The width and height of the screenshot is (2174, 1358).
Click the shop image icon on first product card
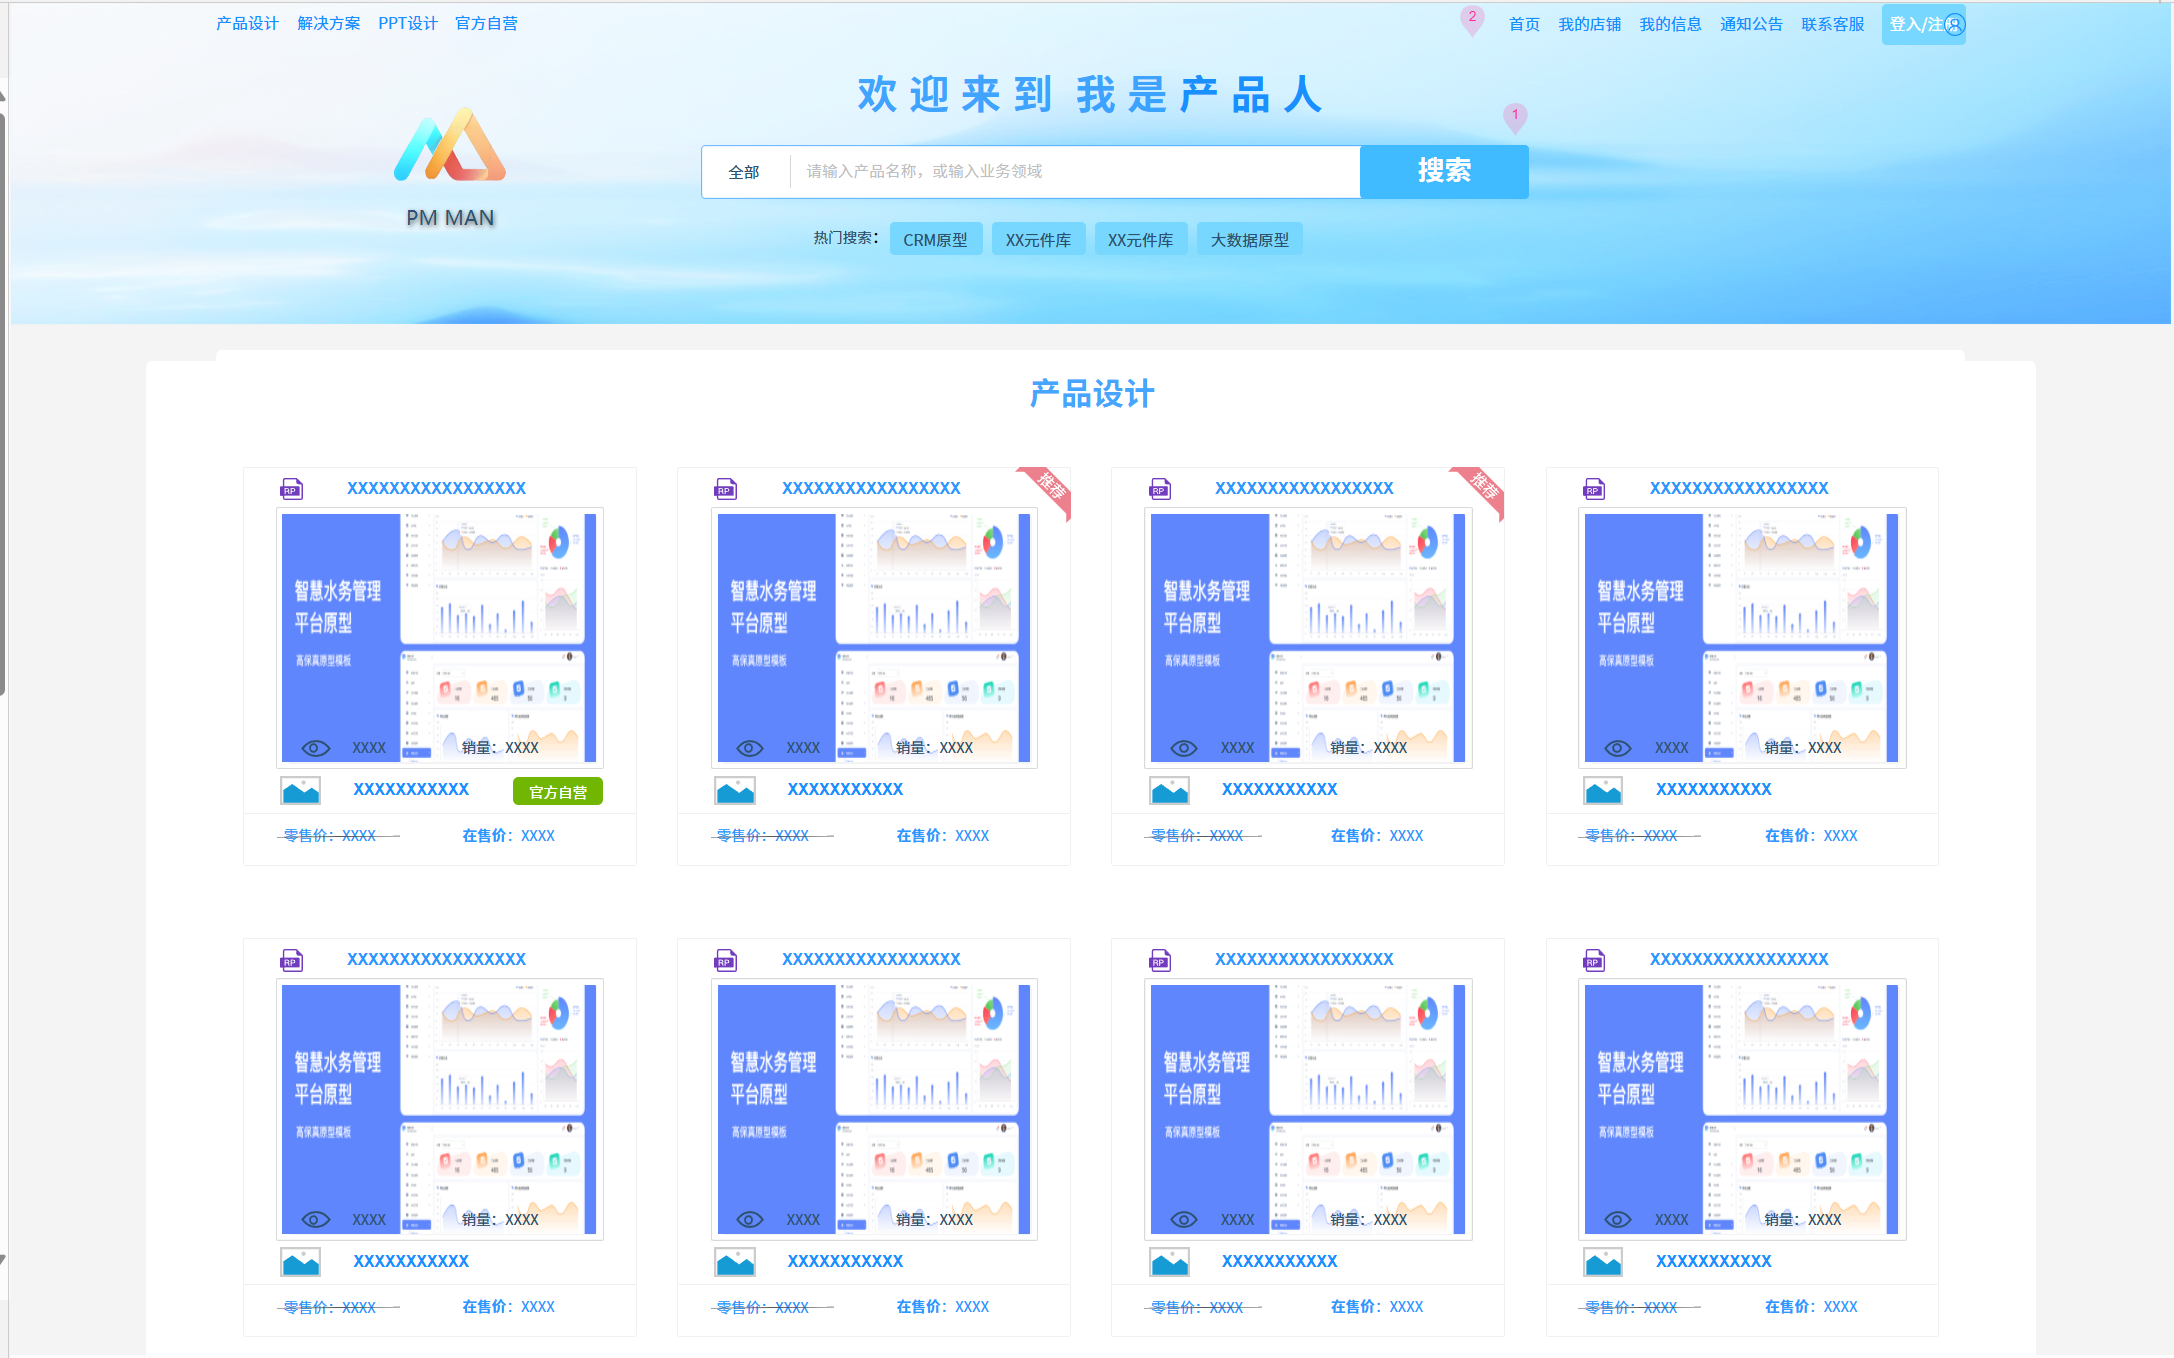click(300, 791)
